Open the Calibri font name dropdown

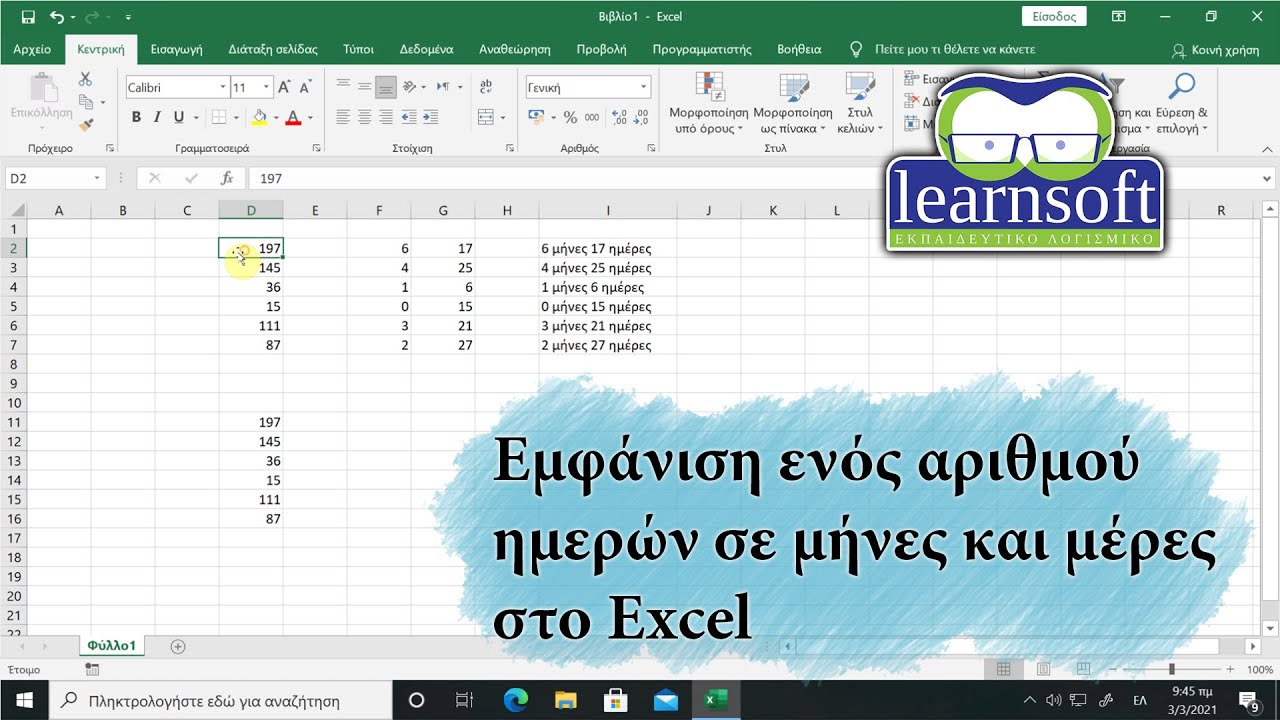point(223,87)
